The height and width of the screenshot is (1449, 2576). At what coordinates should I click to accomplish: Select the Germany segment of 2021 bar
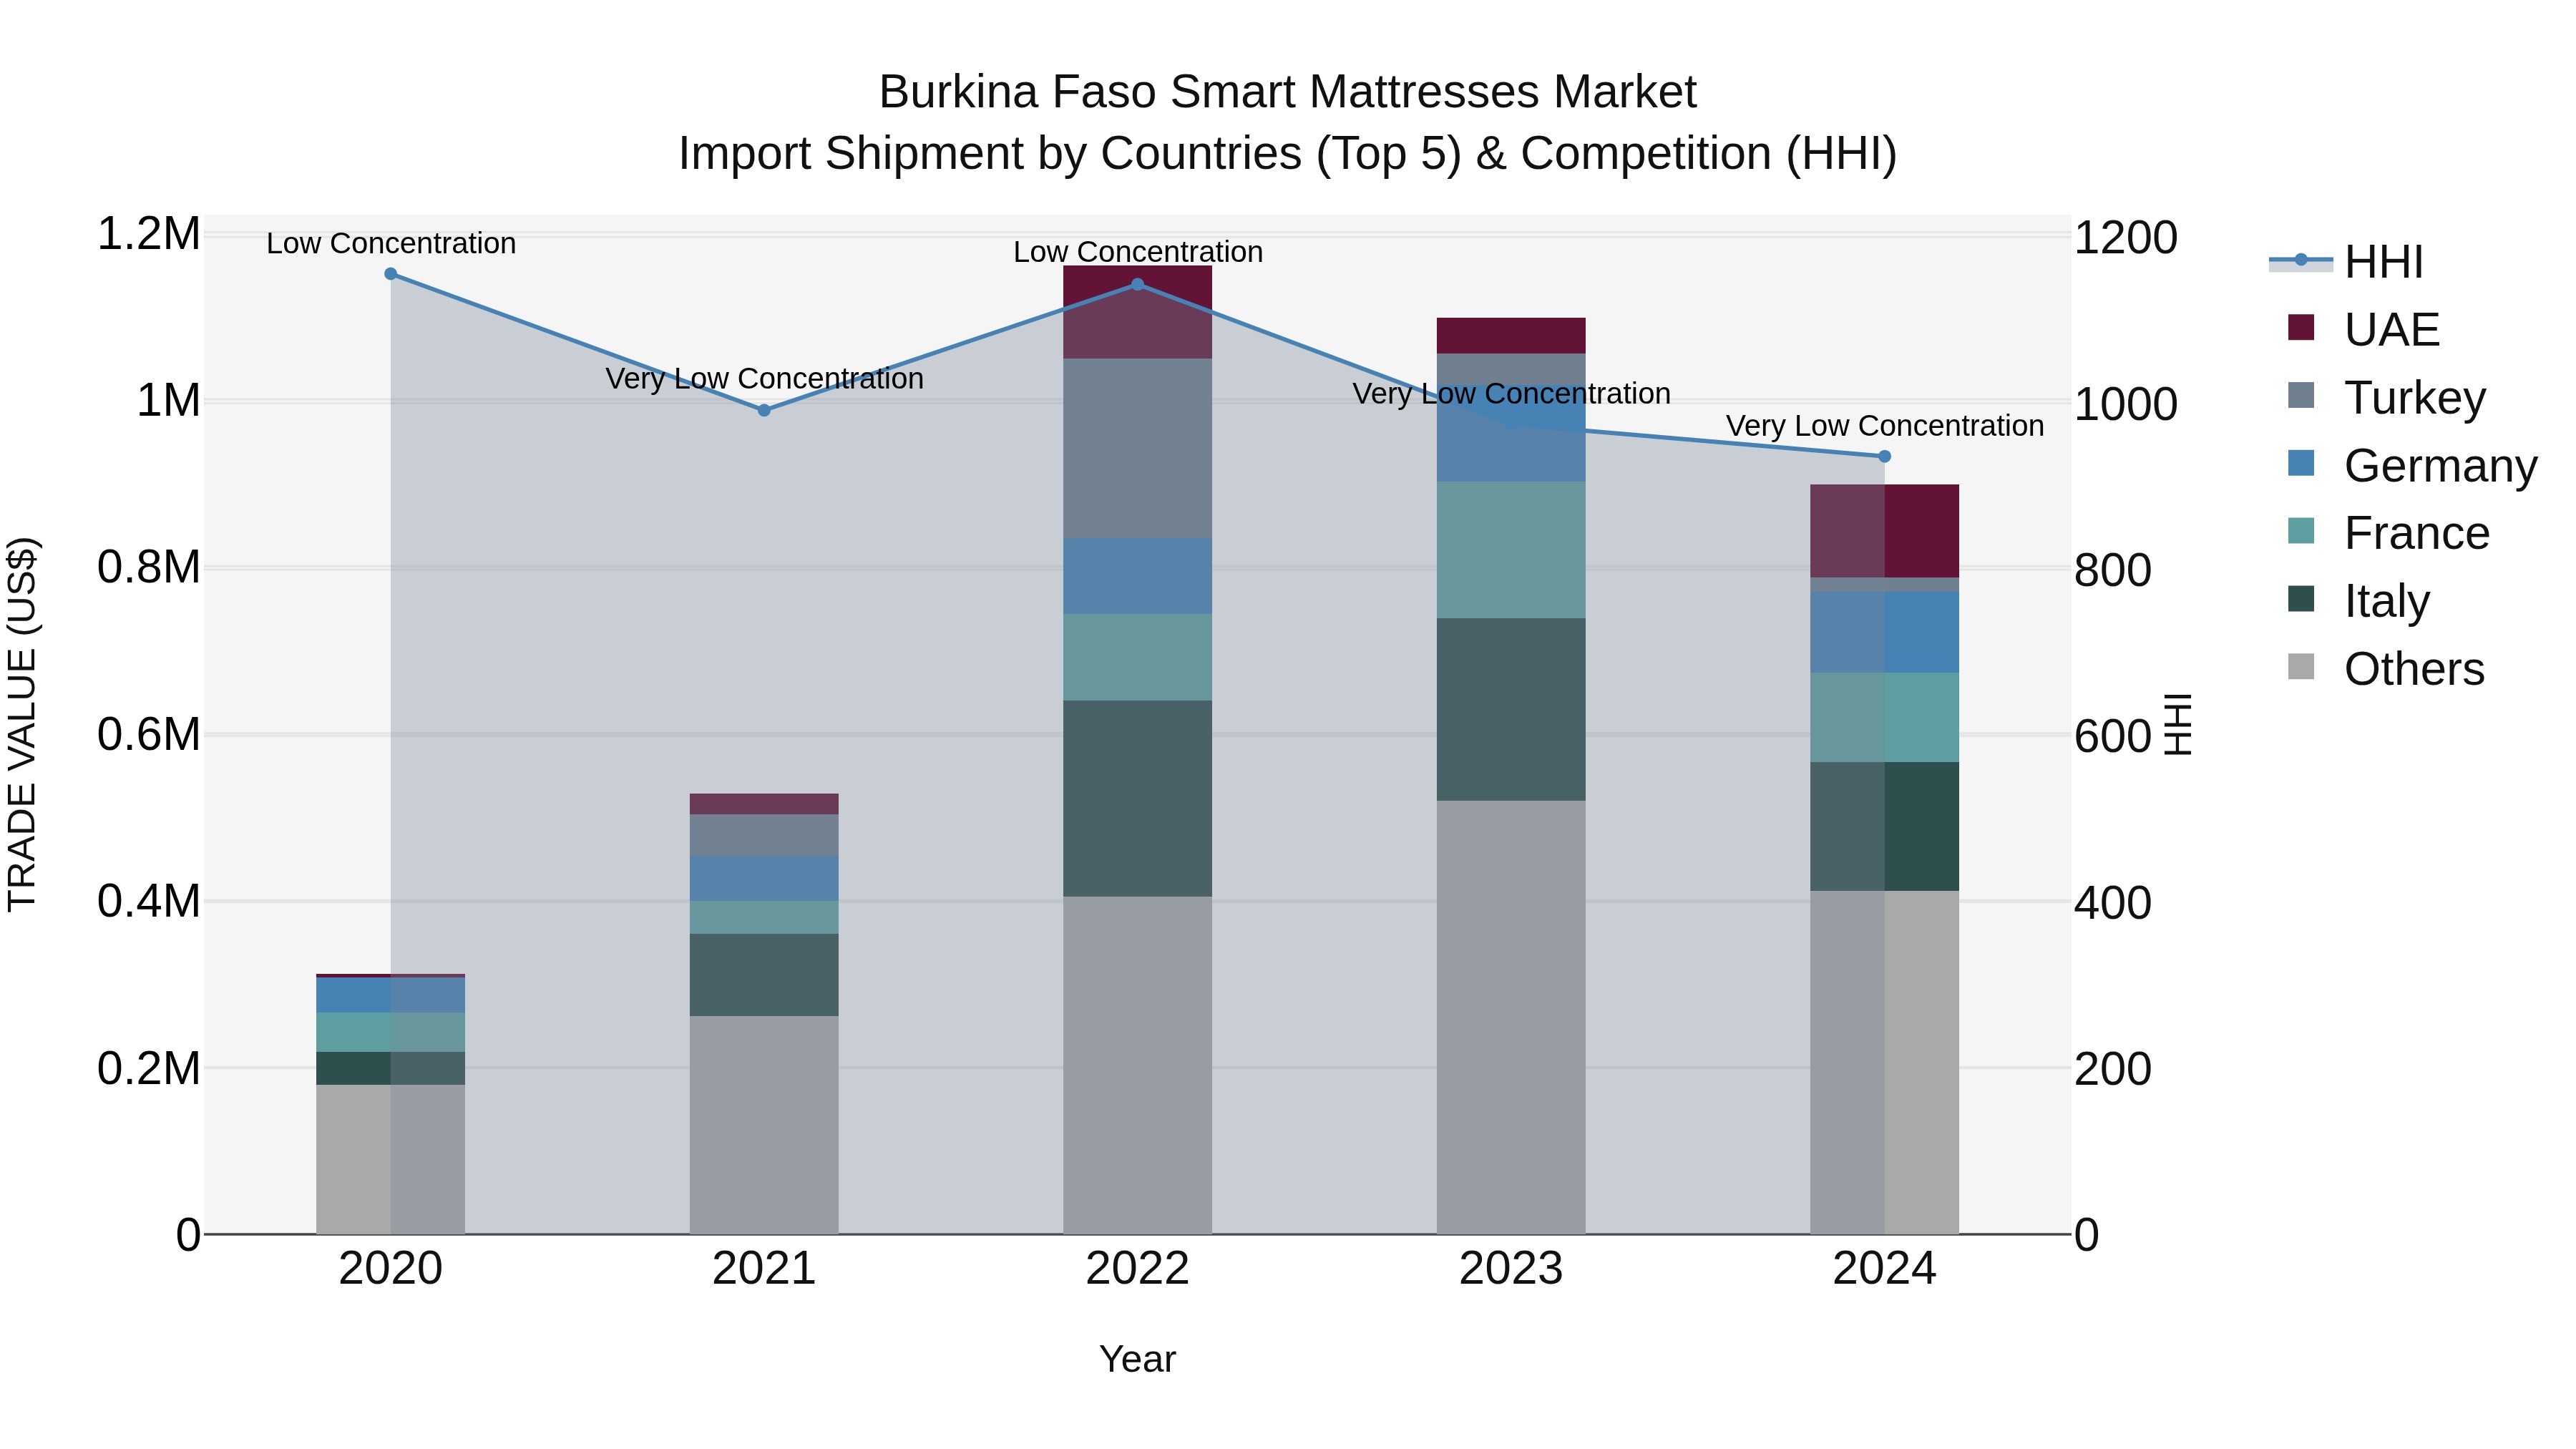coord(764,878)
